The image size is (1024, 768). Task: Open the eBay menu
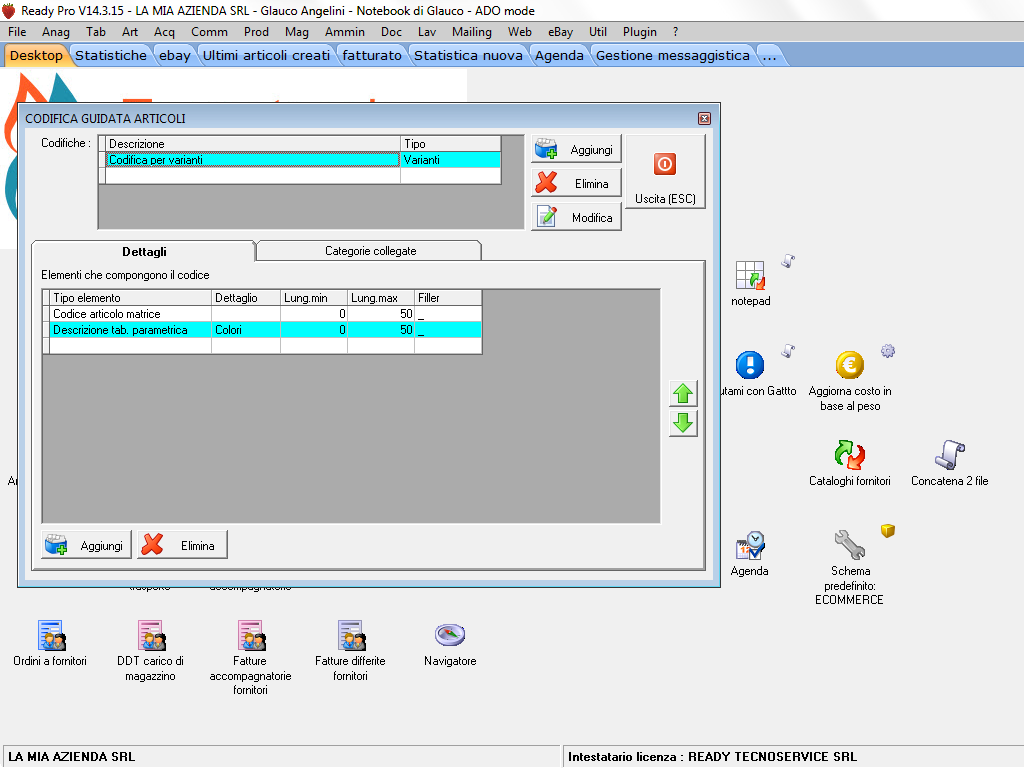pyautogui.click(x=560, y=32)
